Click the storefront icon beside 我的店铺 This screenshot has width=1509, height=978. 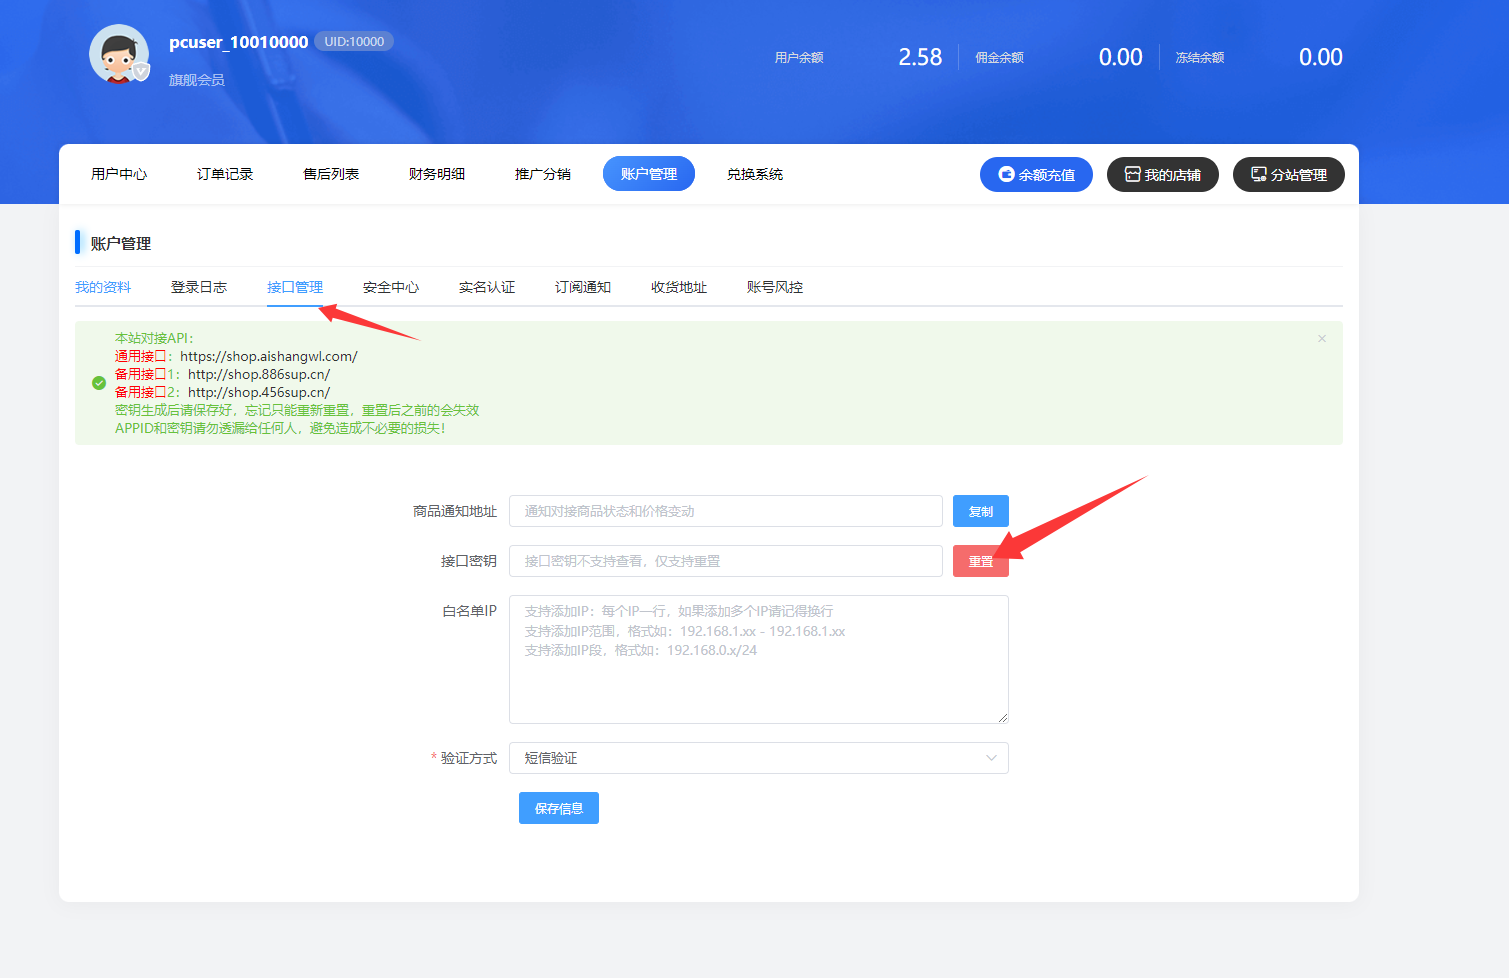coord(1131,174)
